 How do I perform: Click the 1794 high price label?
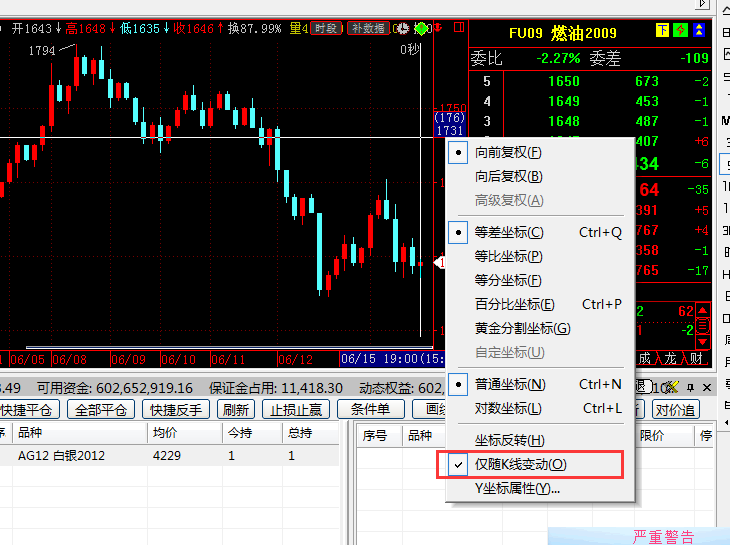tap(42, 50)
